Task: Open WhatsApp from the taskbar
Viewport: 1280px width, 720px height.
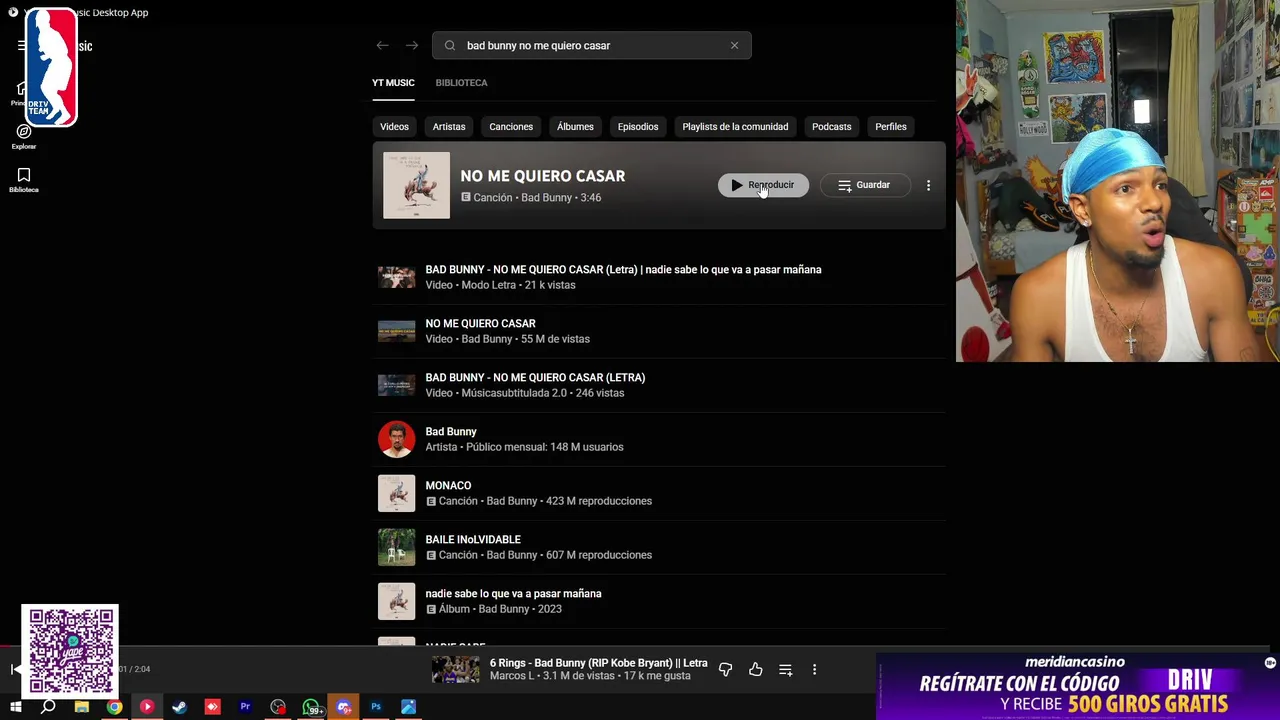Action: 311,707
